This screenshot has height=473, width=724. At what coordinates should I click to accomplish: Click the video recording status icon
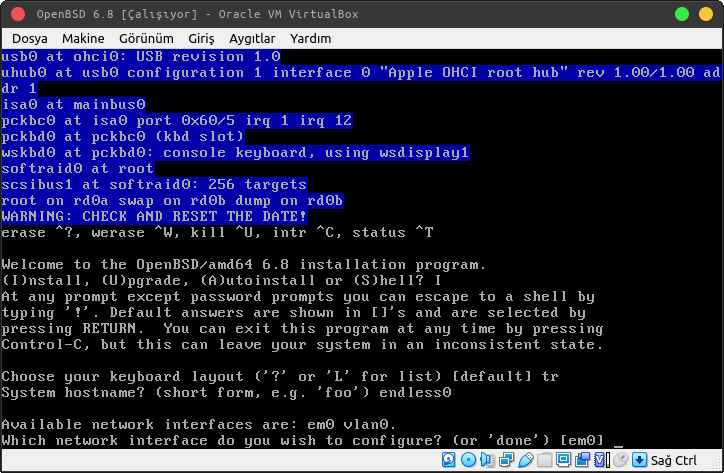(582, 460)
